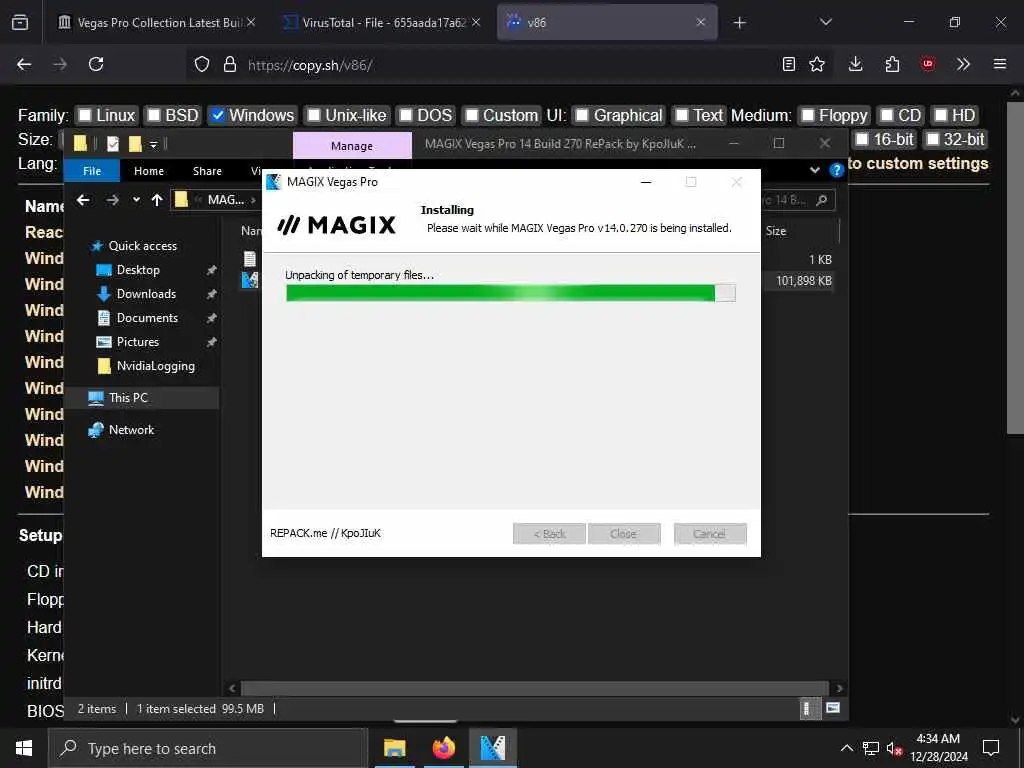
Task: Switch to Vegas Pro Collection browser tab
Action: pos(157,22)
